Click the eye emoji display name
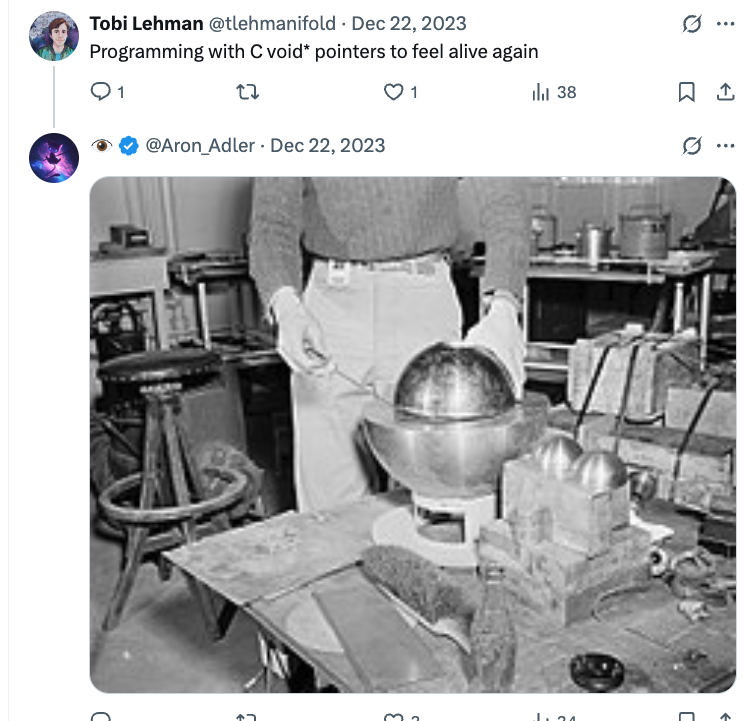745x721 pixels. [101, 146]
